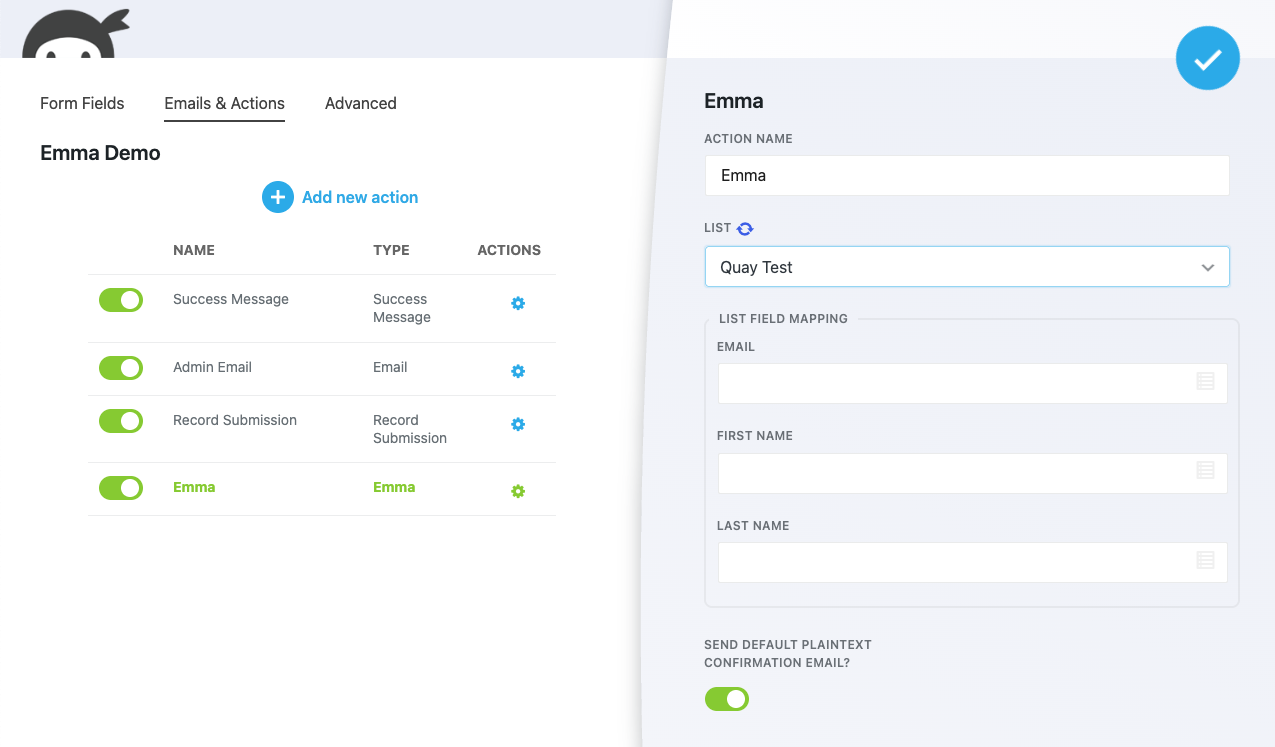Open merge tags icon in Last Name field
The image size is (1275, 747).
(1205, 560)
